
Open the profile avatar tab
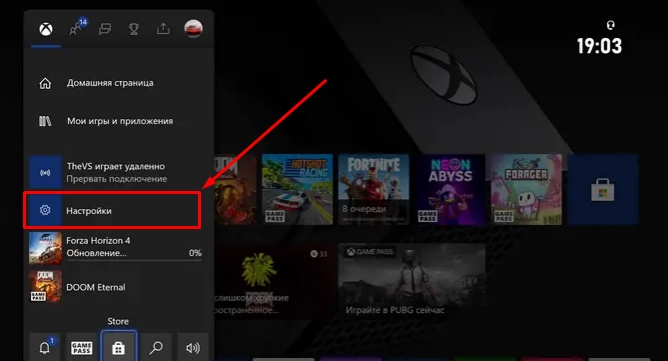click(193, 29)
